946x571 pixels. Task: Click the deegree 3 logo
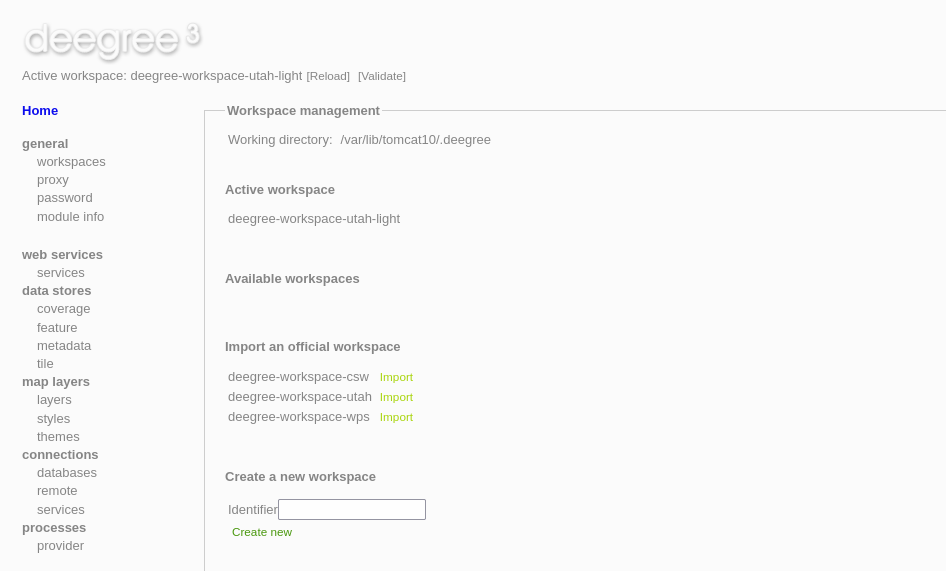[x=112, y=40]
